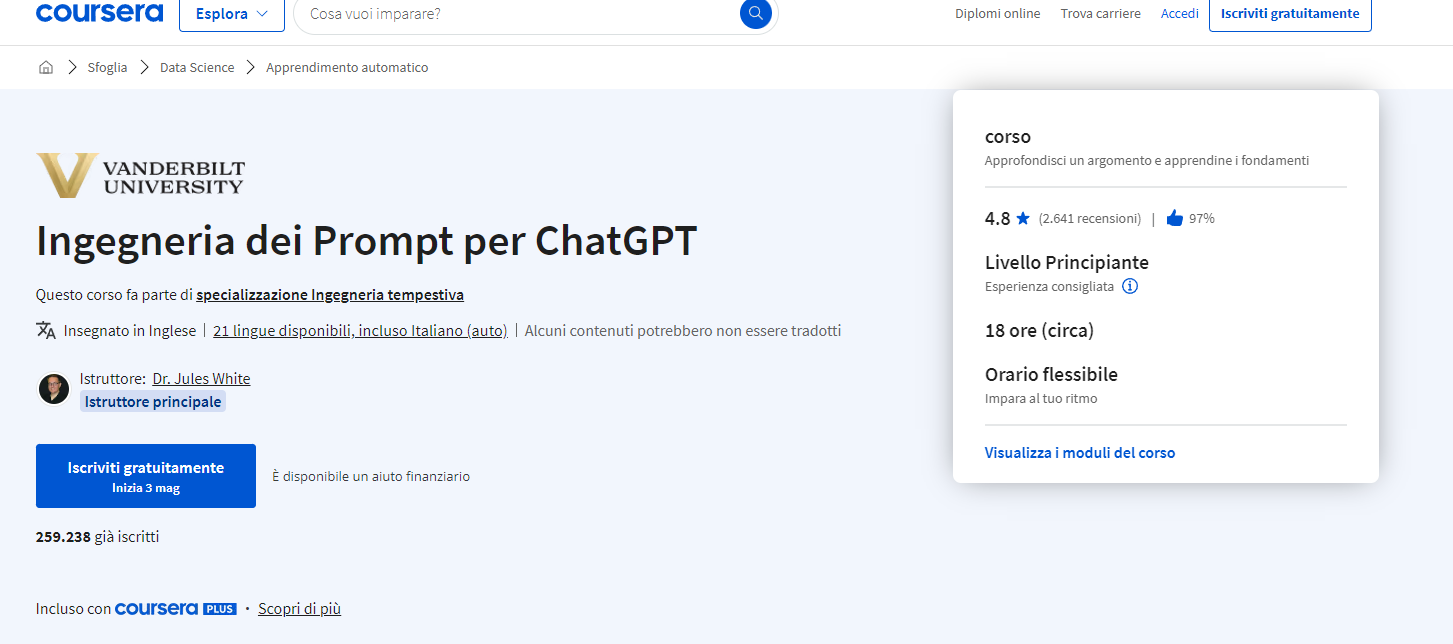Click the 2.641 recensioni text
1453x644 pixels.
coord(1090,218)
